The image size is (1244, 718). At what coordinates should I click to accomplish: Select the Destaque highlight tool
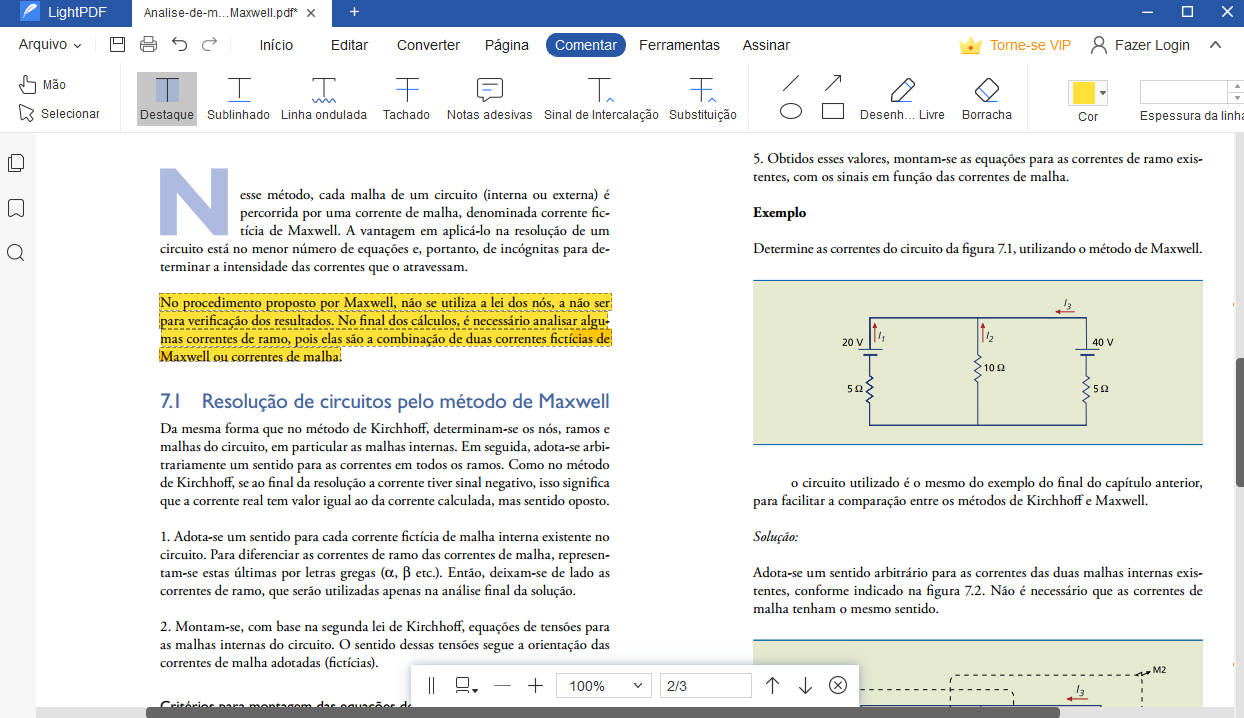pos(167,98)
